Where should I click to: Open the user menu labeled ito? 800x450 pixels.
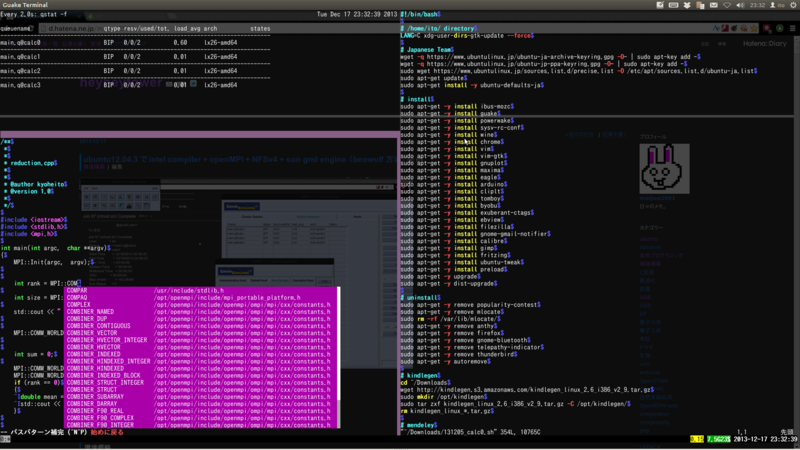pos(778,5)
